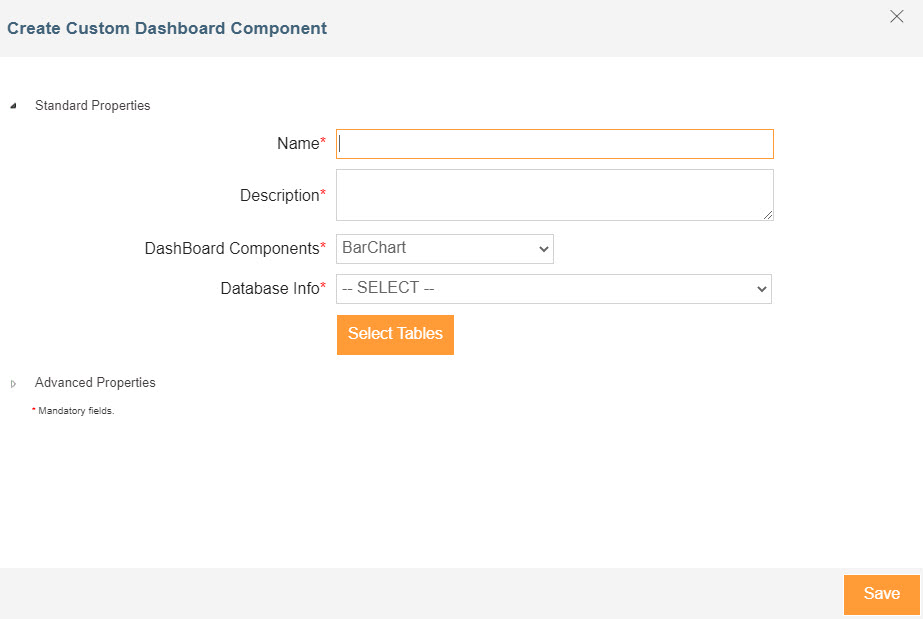Click the Description field label
The height and width of the screenshot is (619, 923).
click(279, 196)
